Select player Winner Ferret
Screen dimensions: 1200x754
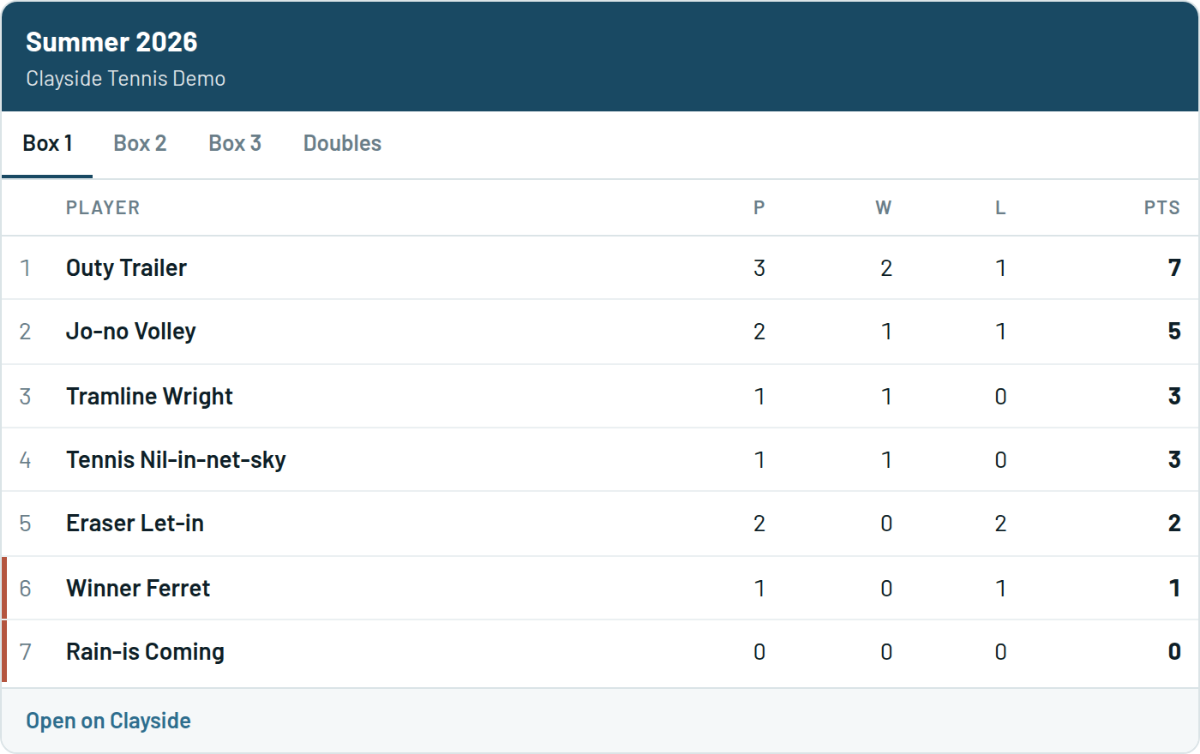[138, 588]
